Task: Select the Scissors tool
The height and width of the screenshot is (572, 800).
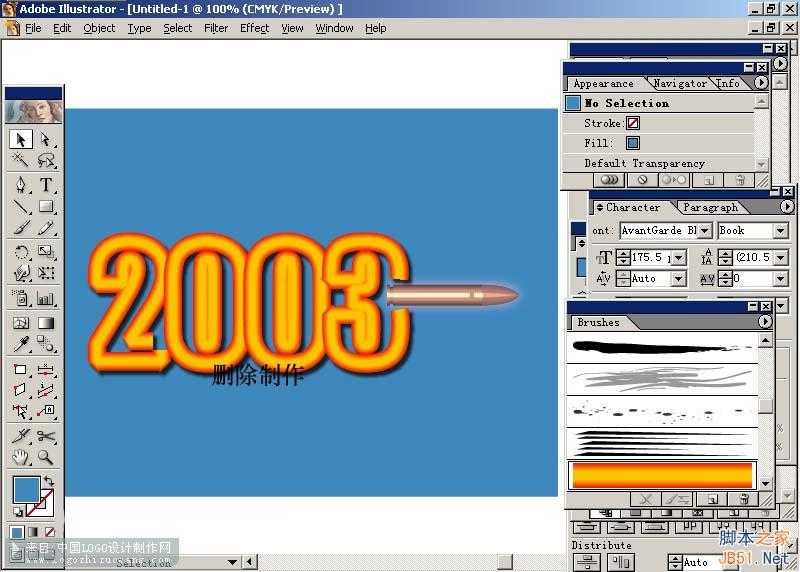Action: pyautogui.click(x=46, y=435)
